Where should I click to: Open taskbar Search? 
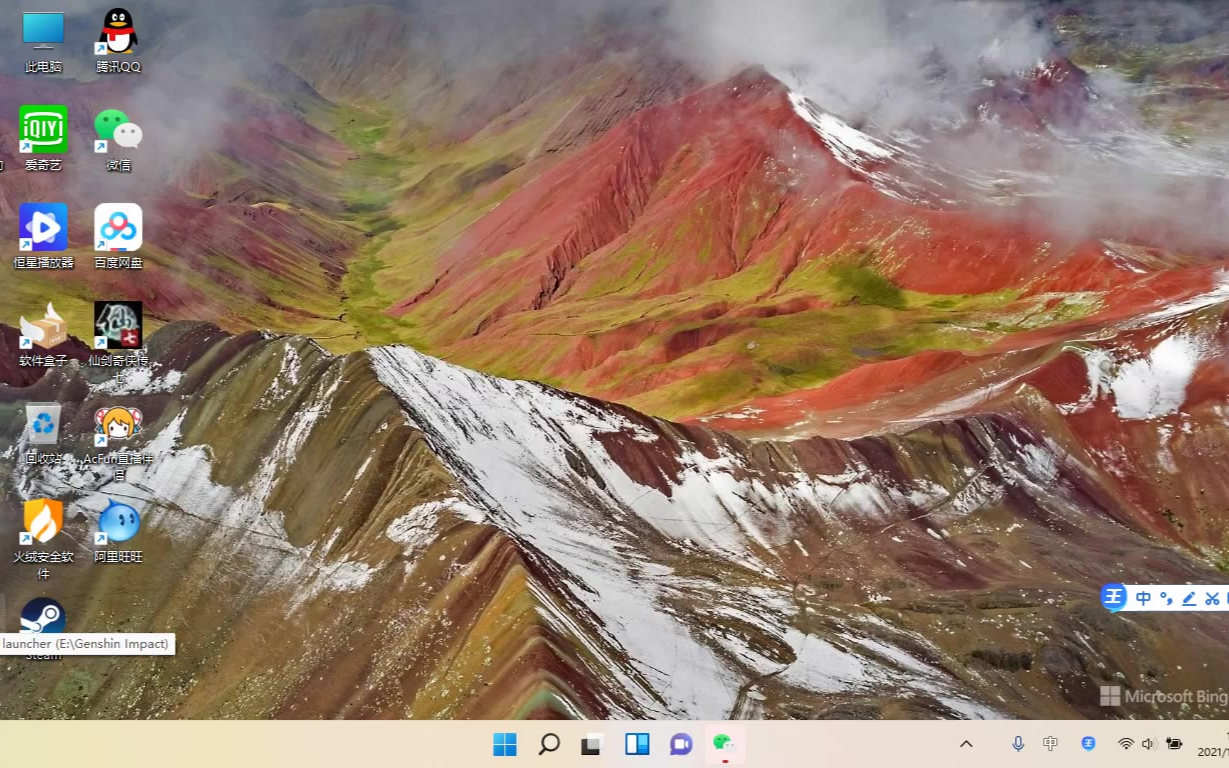coord(549,744)
